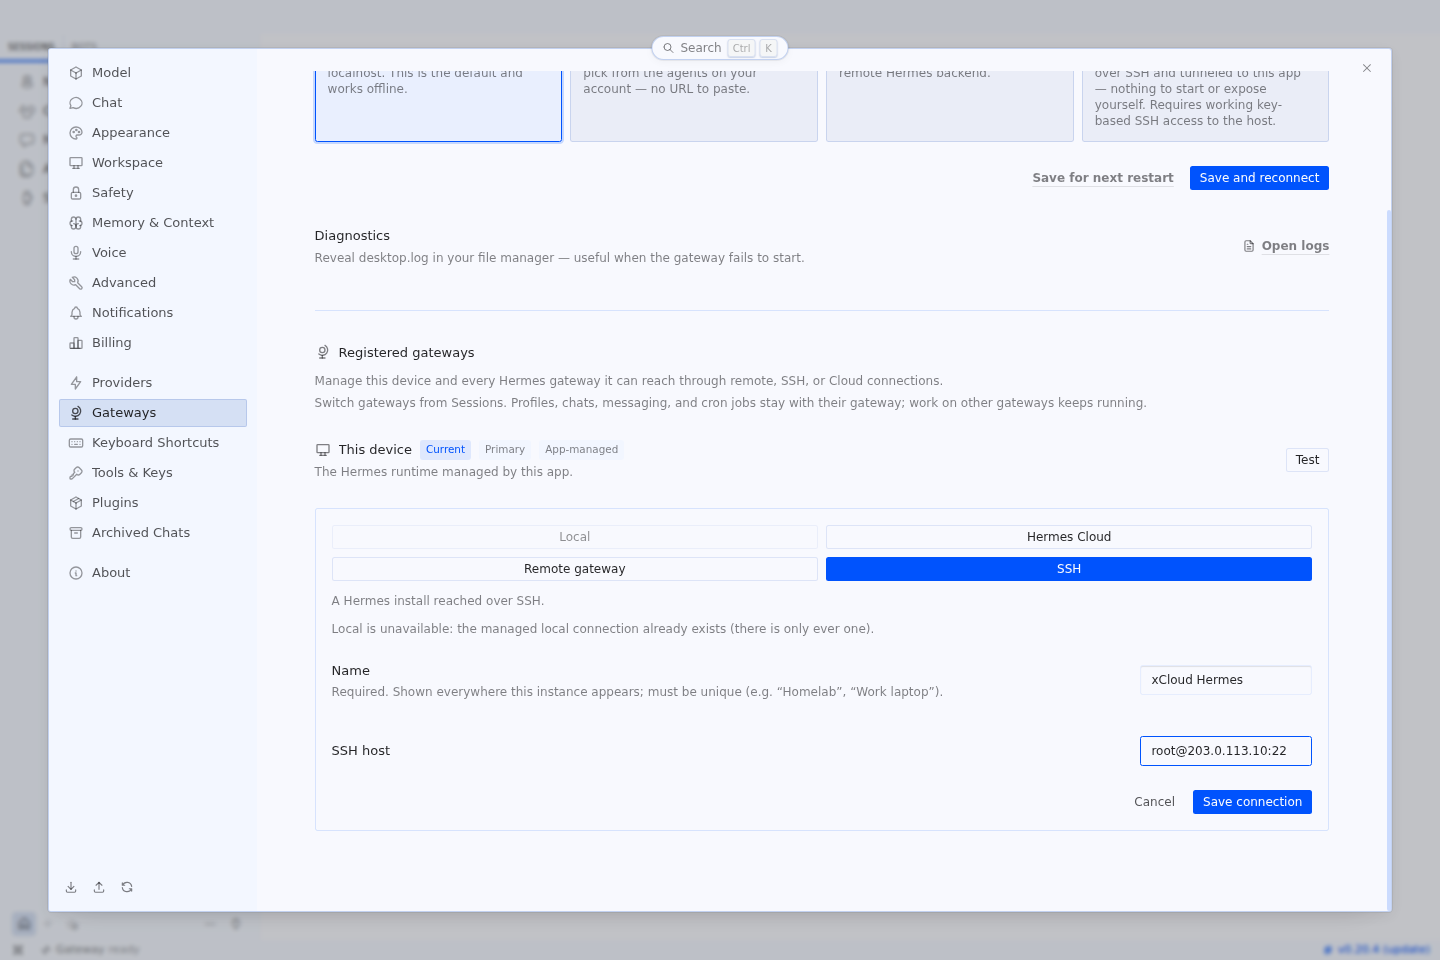
Task: Edit the SSH host input field
Action: [1226, 751]
